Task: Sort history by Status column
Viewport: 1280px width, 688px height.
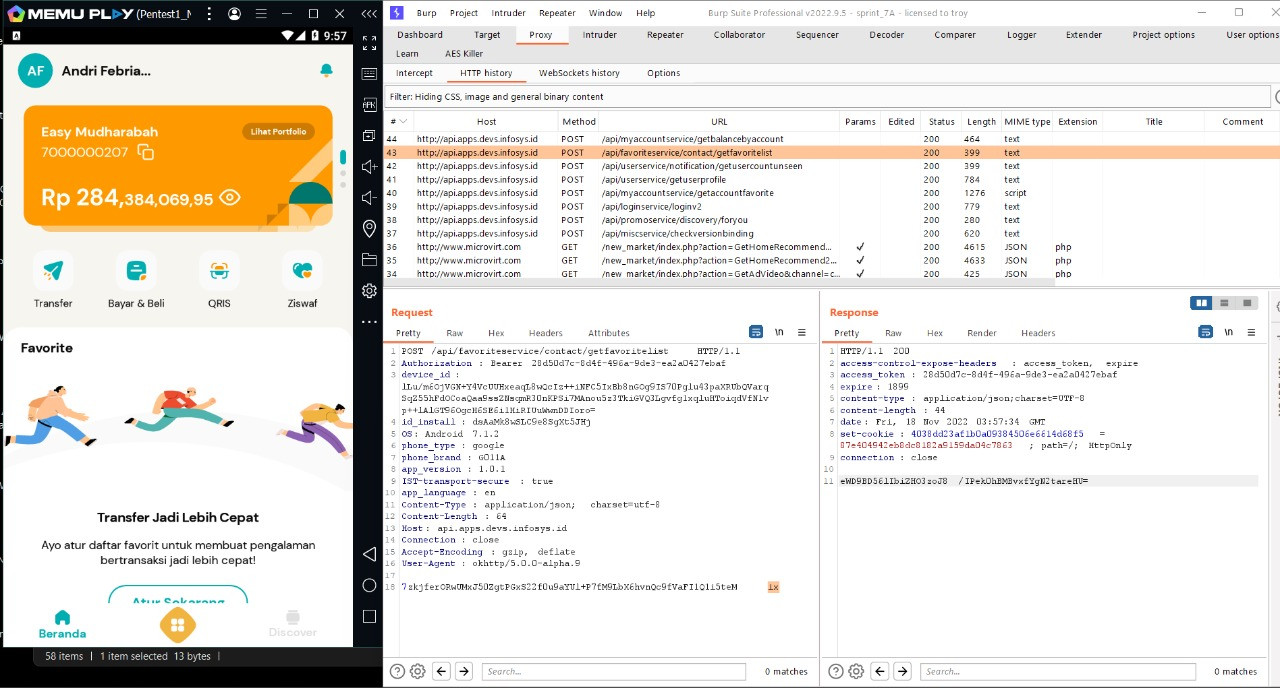Action: tap(941, 122)
